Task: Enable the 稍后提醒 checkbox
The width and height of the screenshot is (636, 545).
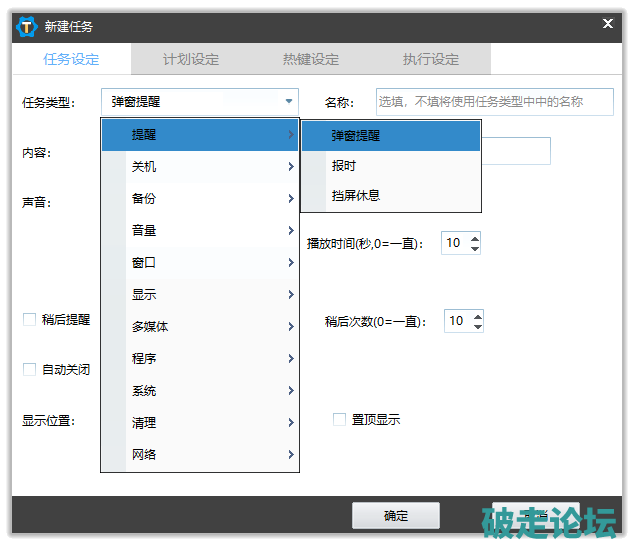Action: [30, 320]
